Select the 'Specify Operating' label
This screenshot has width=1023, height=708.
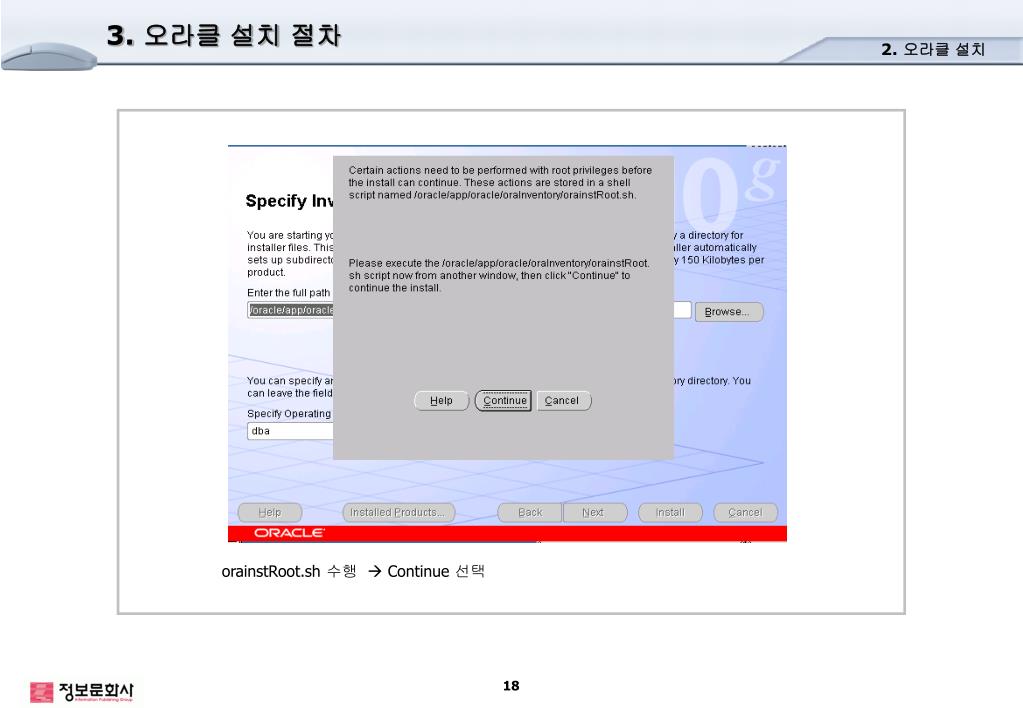click(289, 414)
